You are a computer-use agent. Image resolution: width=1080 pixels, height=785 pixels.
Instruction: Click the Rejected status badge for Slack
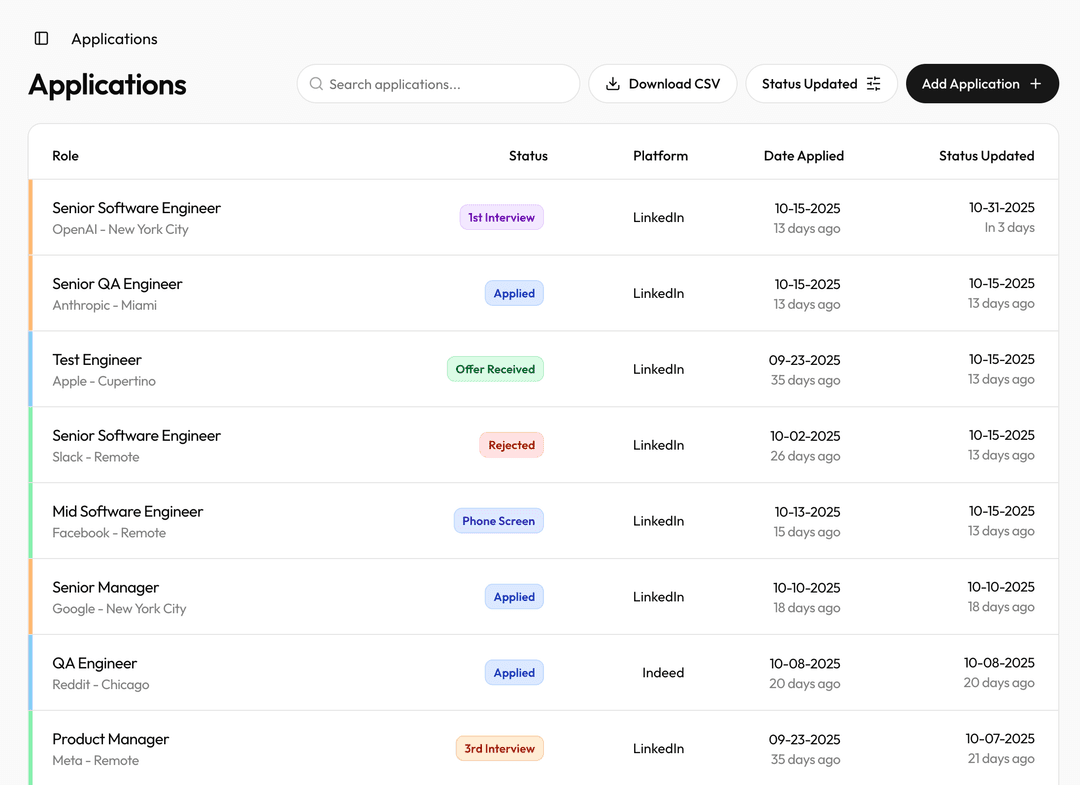pos(511,445)
